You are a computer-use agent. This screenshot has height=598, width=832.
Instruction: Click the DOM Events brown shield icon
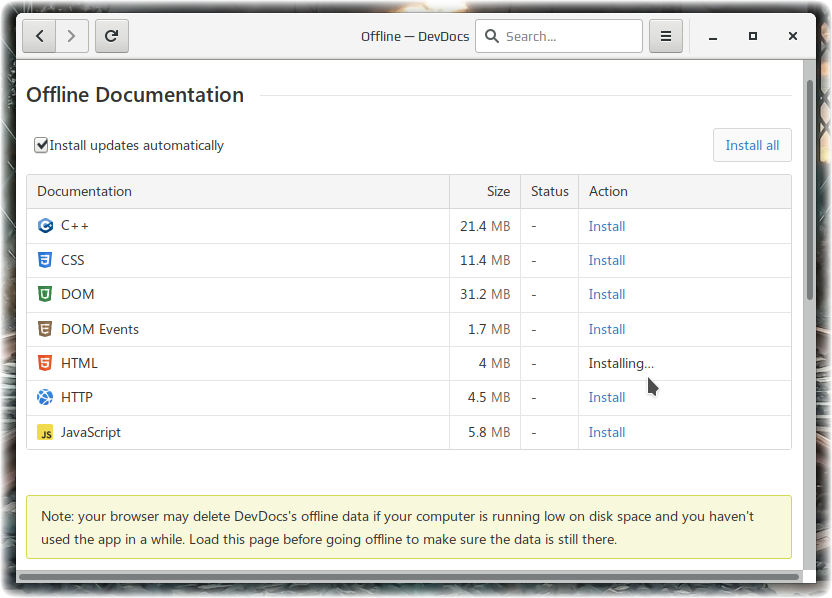pos(45,329)
